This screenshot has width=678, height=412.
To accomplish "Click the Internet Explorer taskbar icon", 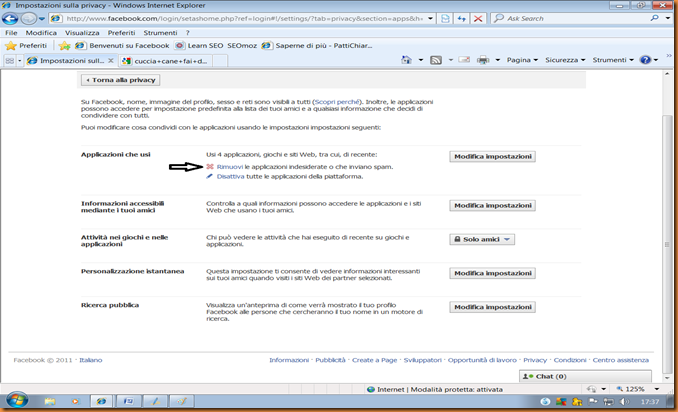I will click(x=102, y=402).
